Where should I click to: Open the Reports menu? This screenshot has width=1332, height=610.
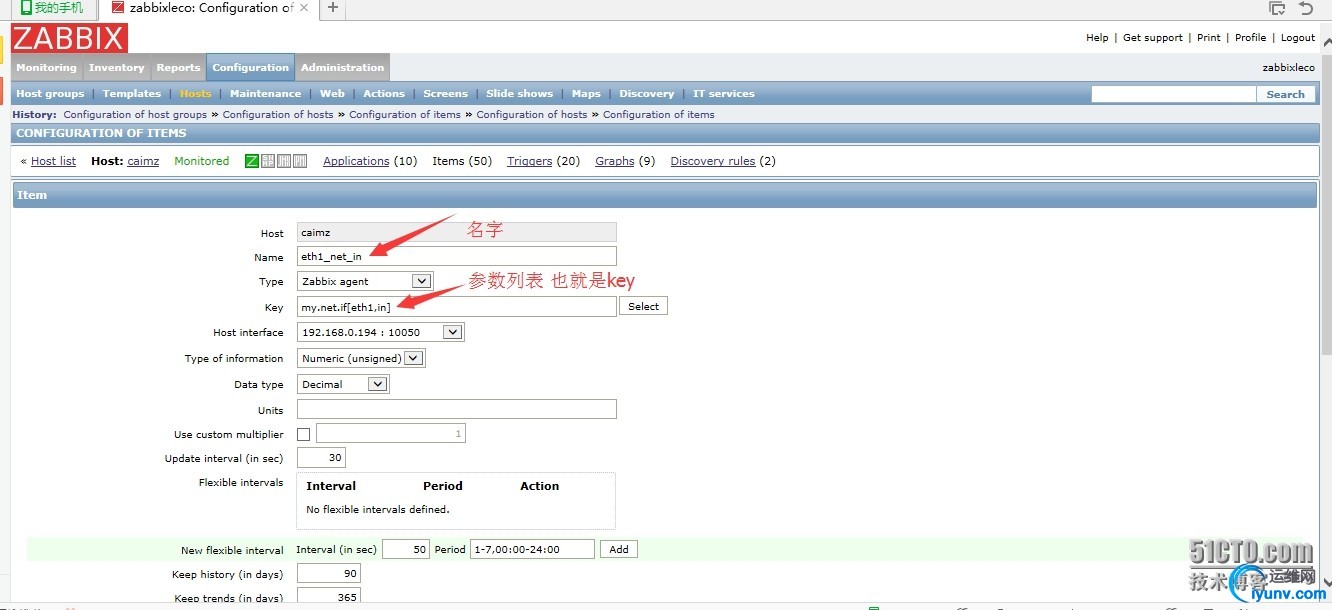click(178, 68)
